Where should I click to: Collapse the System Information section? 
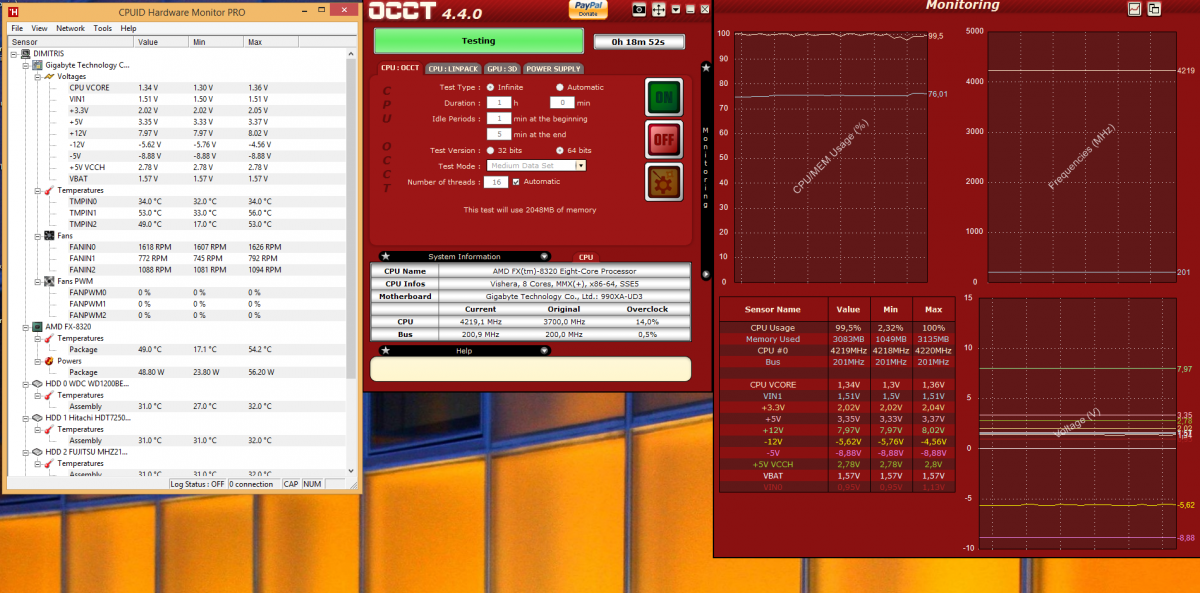pyautogui.click(x=544, y=257)
